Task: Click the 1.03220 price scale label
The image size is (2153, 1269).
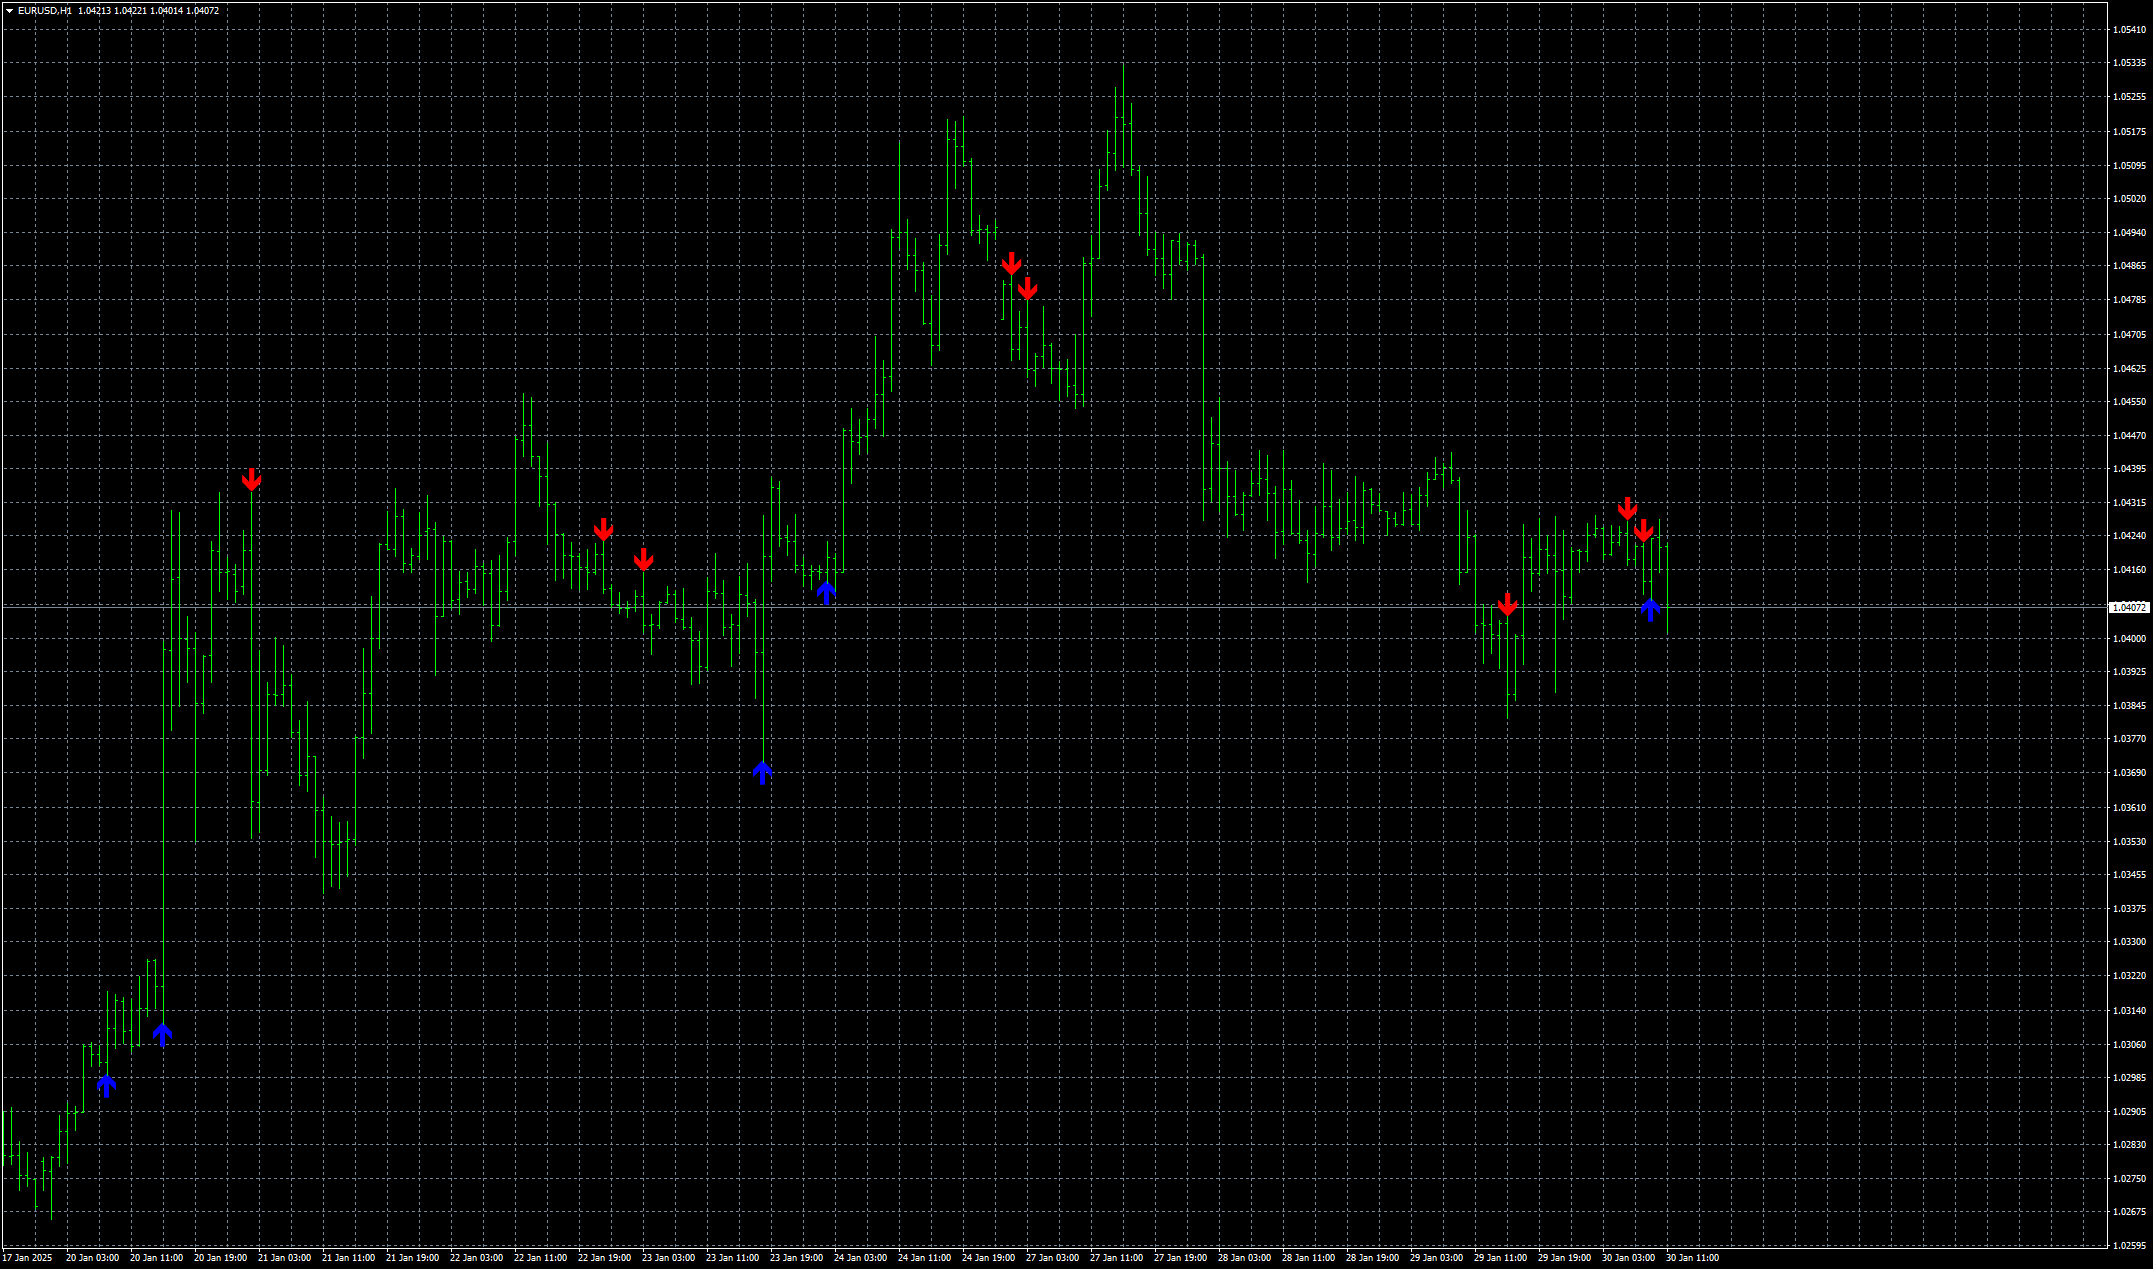Action: (x=2129, y=976)
